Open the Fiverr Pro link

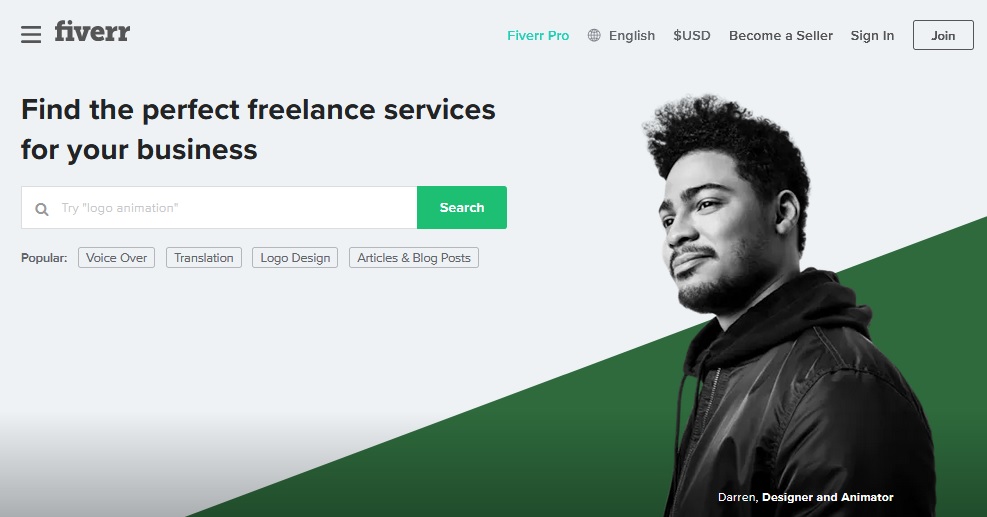click(x=538, y=36)
